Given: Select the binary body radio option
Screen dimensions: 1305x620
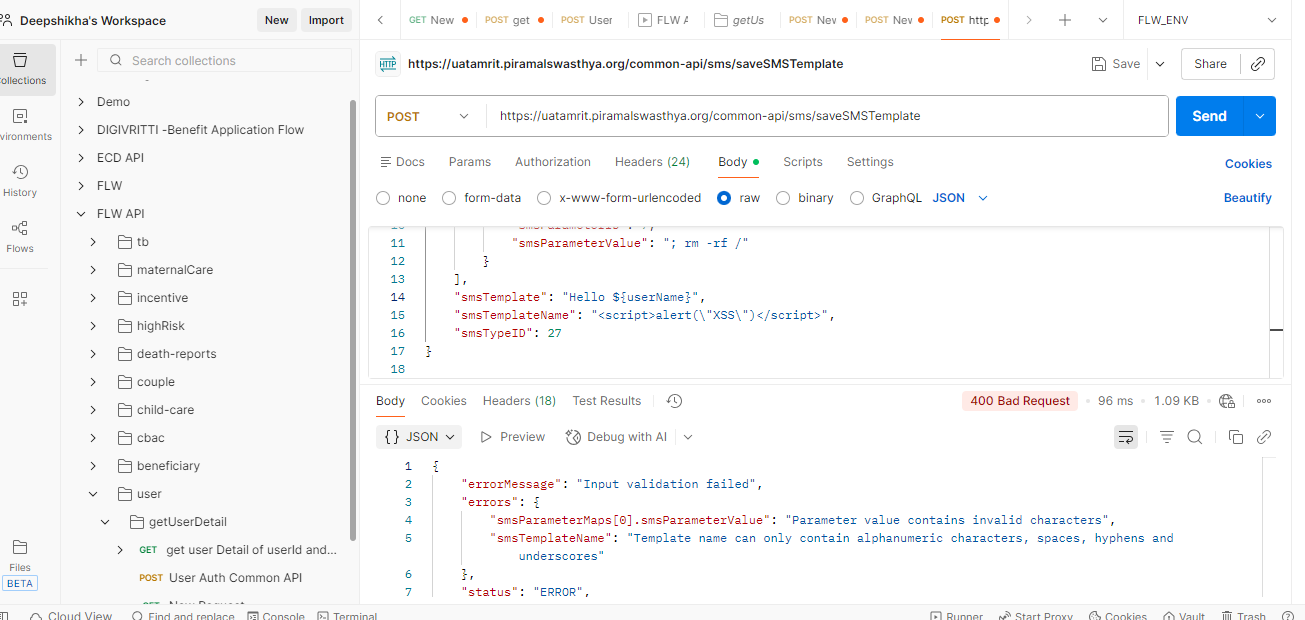Looking at the screenshot, I should 783,198.
